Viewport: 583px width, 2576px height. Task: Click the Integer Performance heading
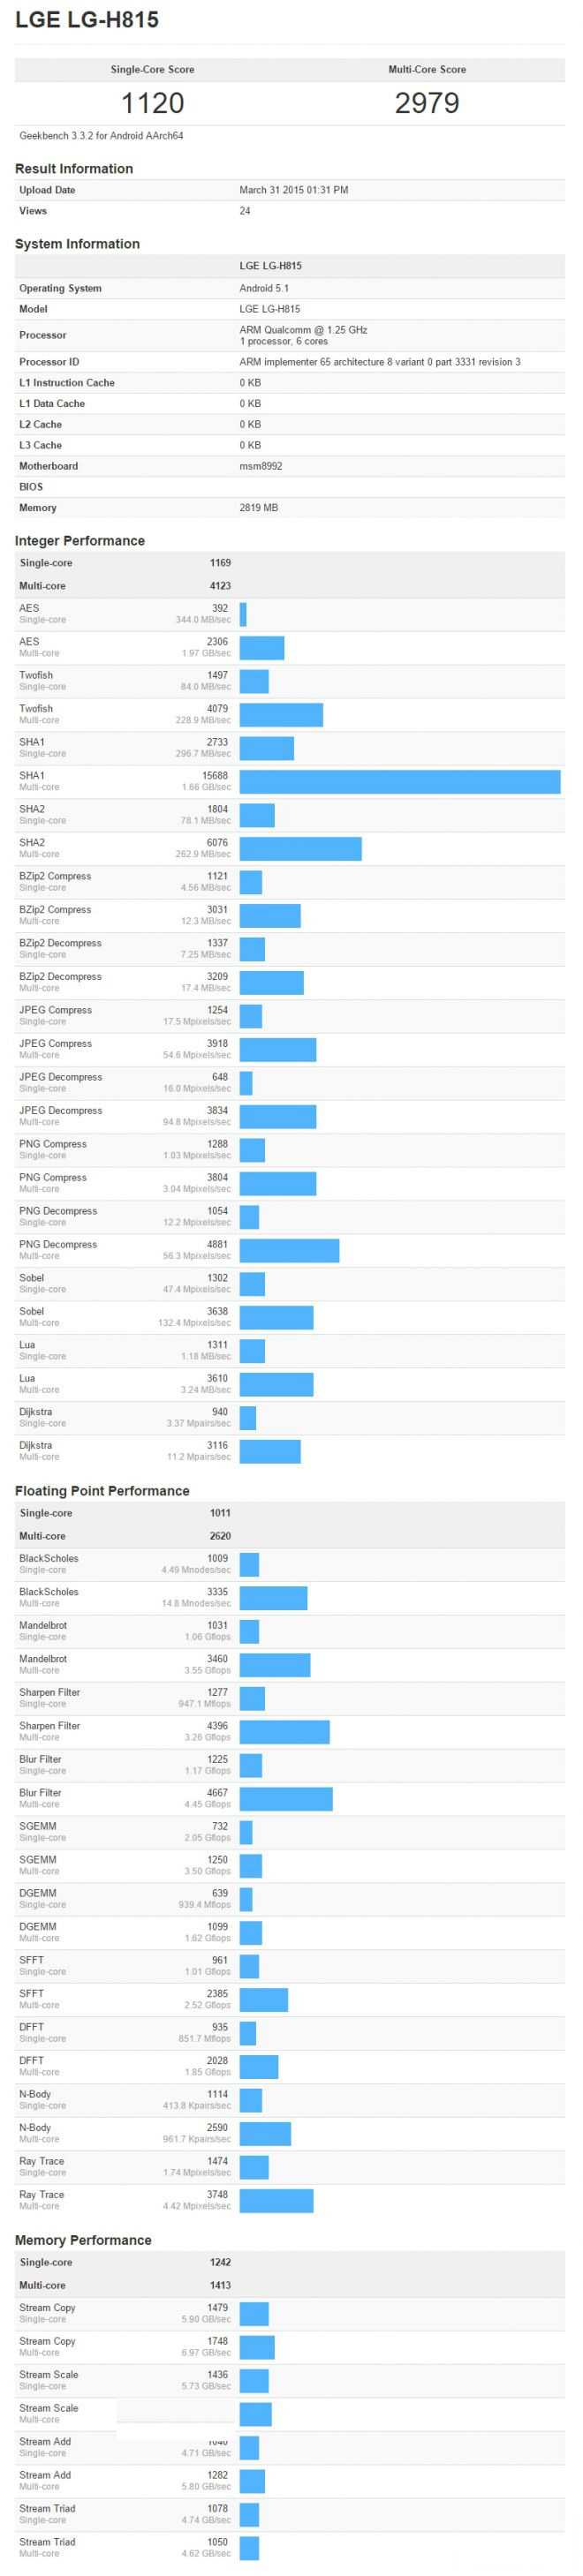pyautogui.click(x=80, y=541)
